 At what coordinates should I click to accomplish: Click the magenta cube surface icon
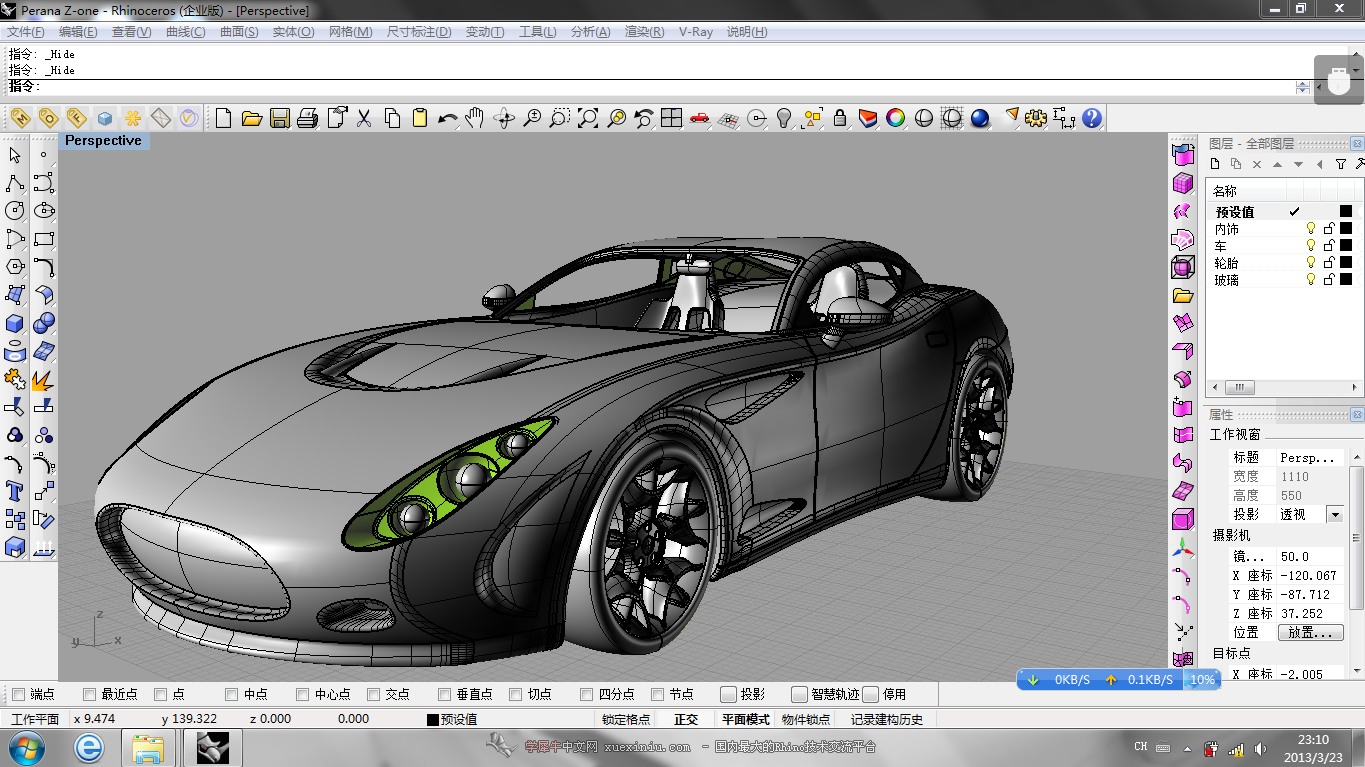pyautogui.click(x=1183, y=183)
